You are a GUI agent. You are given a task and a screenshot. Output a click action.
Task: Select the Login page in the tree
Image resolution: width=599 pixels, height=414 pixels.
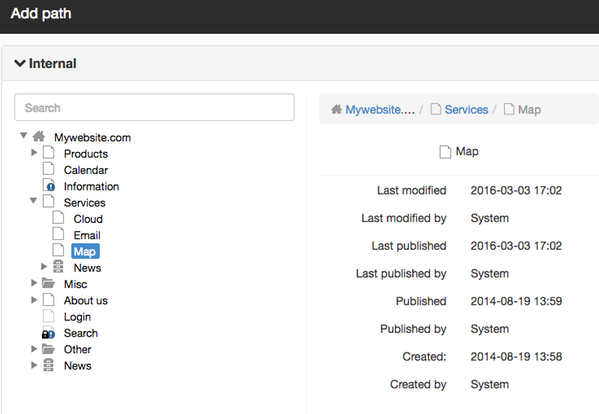coord(77,317)
